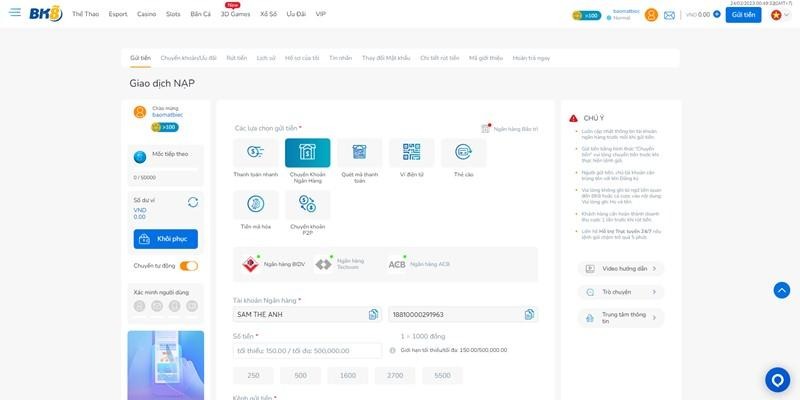The height and width of the screenshot is (400, 800).
Task: Click the Khôi phục button
Action: point(165,239)
